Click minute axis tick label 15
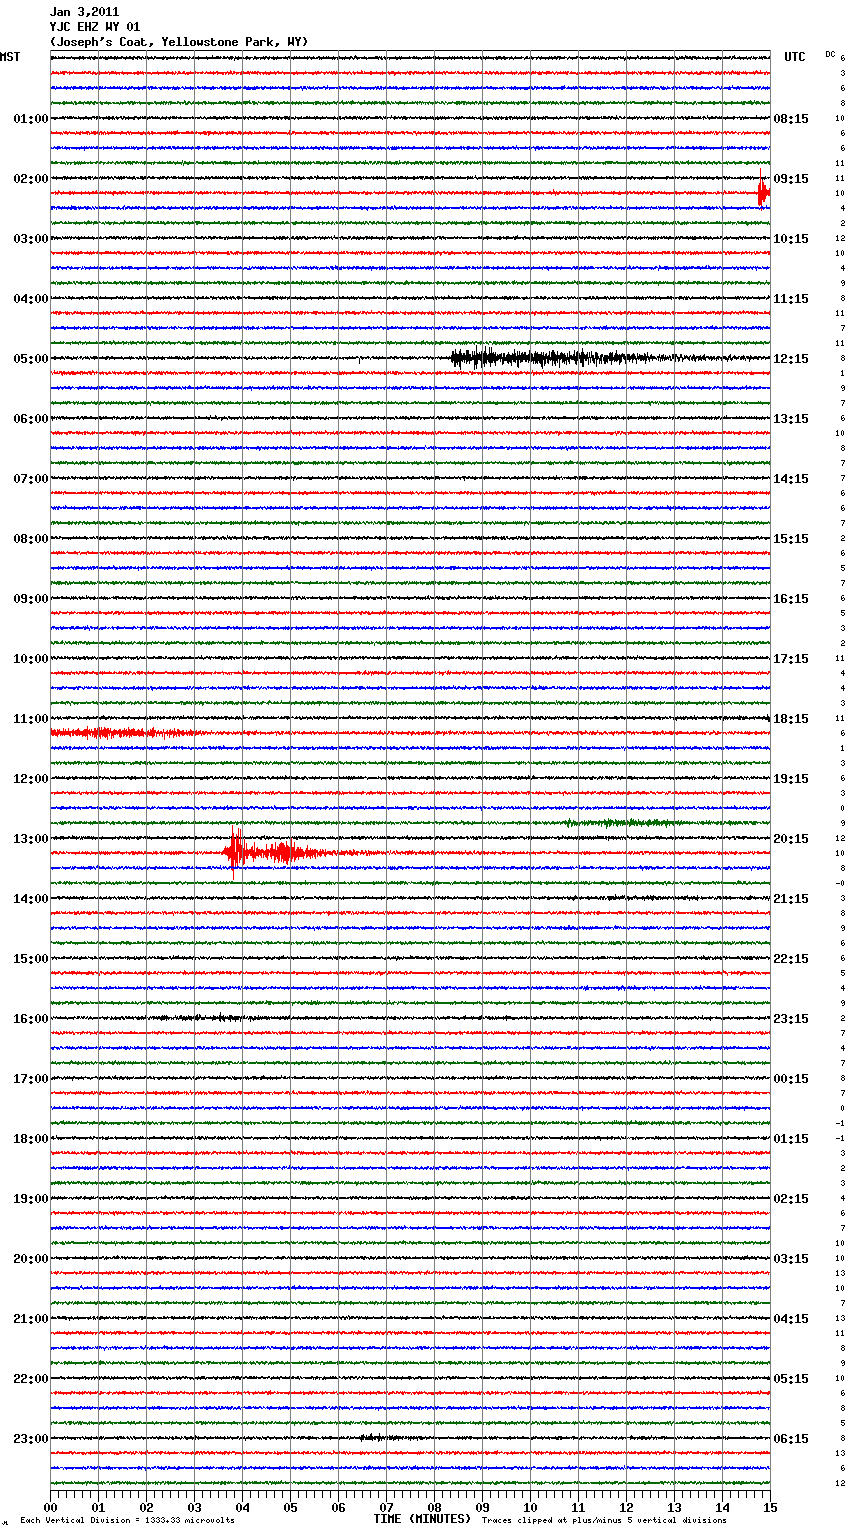 769,1507
